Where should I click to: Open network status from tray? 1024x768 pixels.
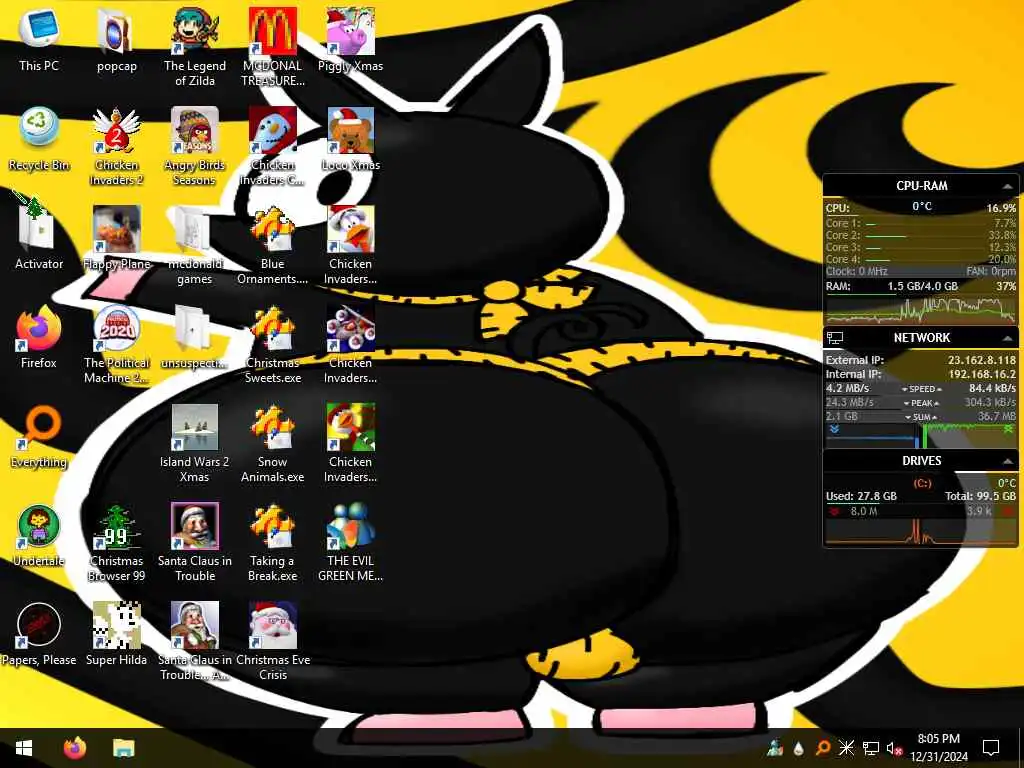click(x=870, y=748)
